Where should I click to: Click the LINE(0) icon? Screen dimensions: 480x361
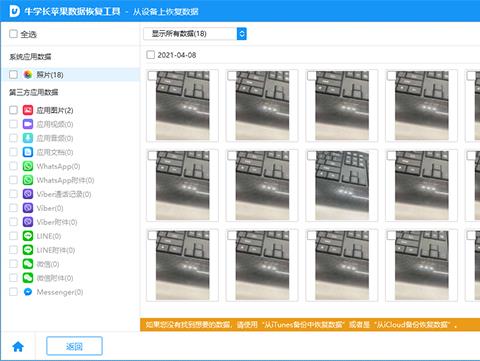click(x=28, y=236)
